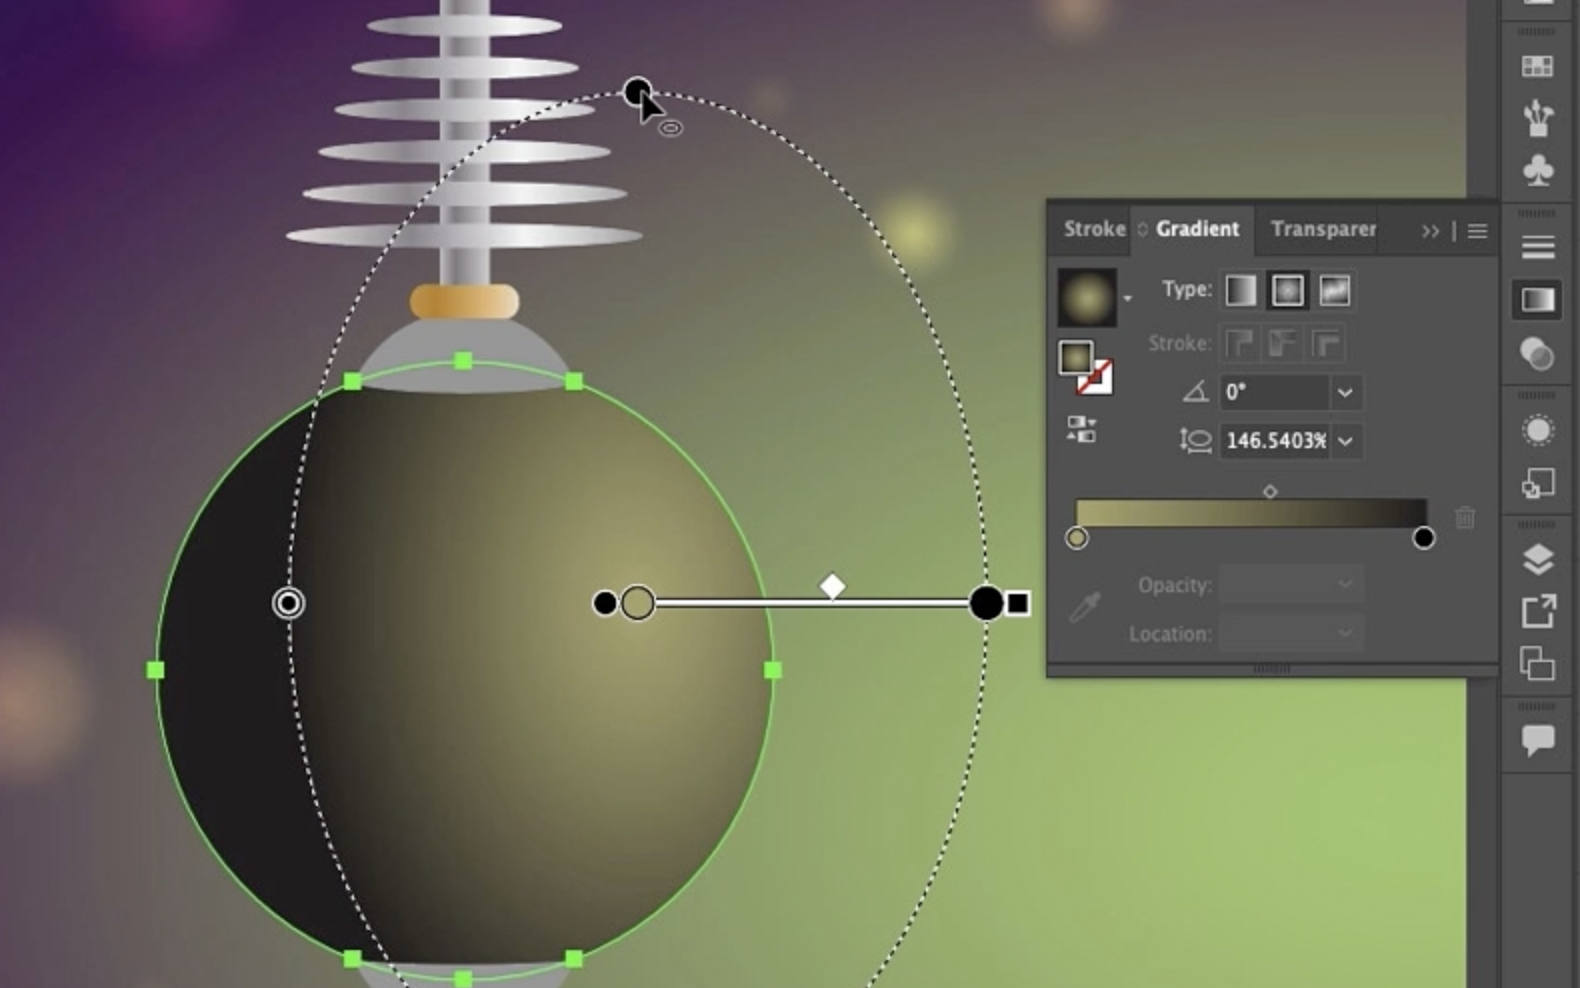The height and width of the screenshot is (988, 1580).
Task: Select Radial Gradient type
Action: click(x=1287, y=291)
